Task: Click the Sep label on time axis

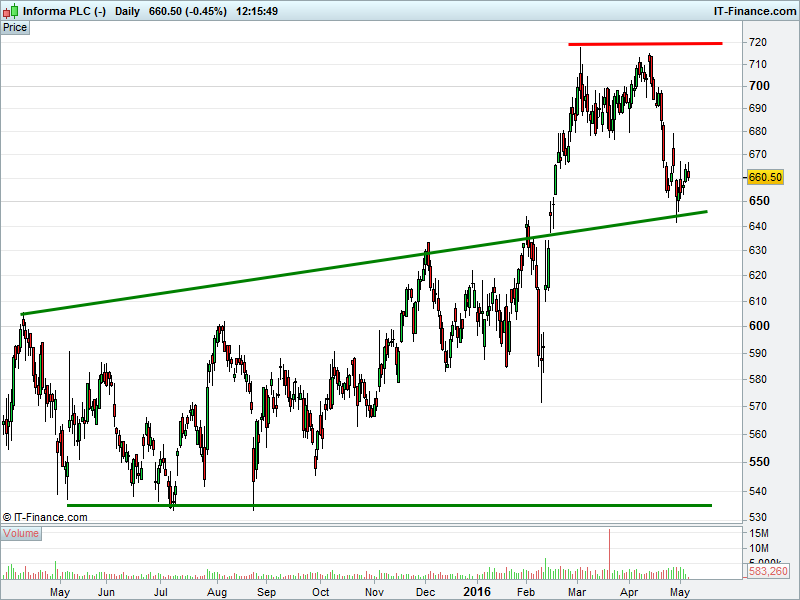Action: [x=266, y=592]
